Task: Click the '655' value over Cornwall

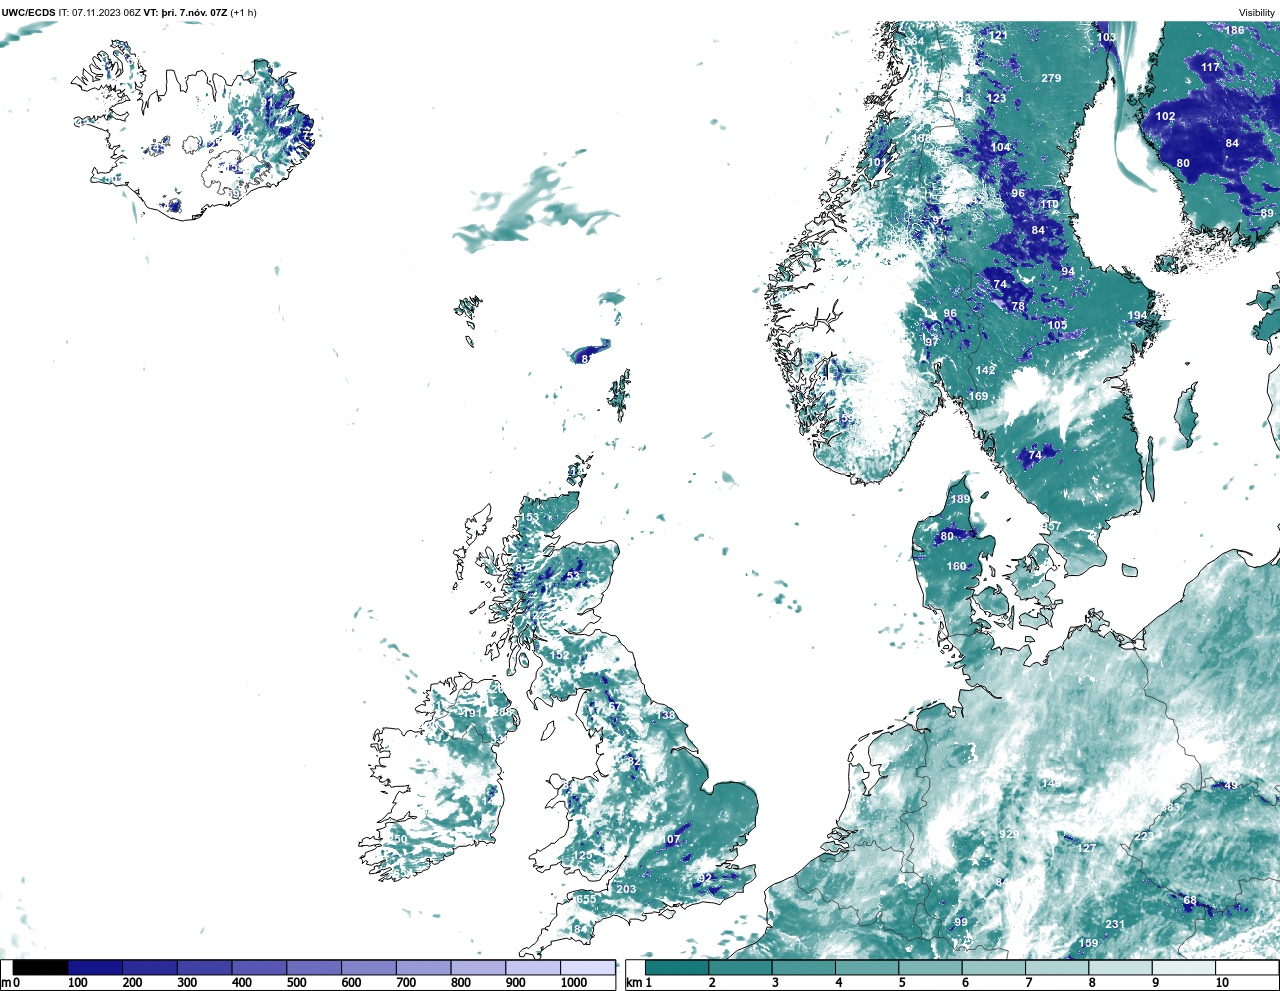Action: (585, 899)
